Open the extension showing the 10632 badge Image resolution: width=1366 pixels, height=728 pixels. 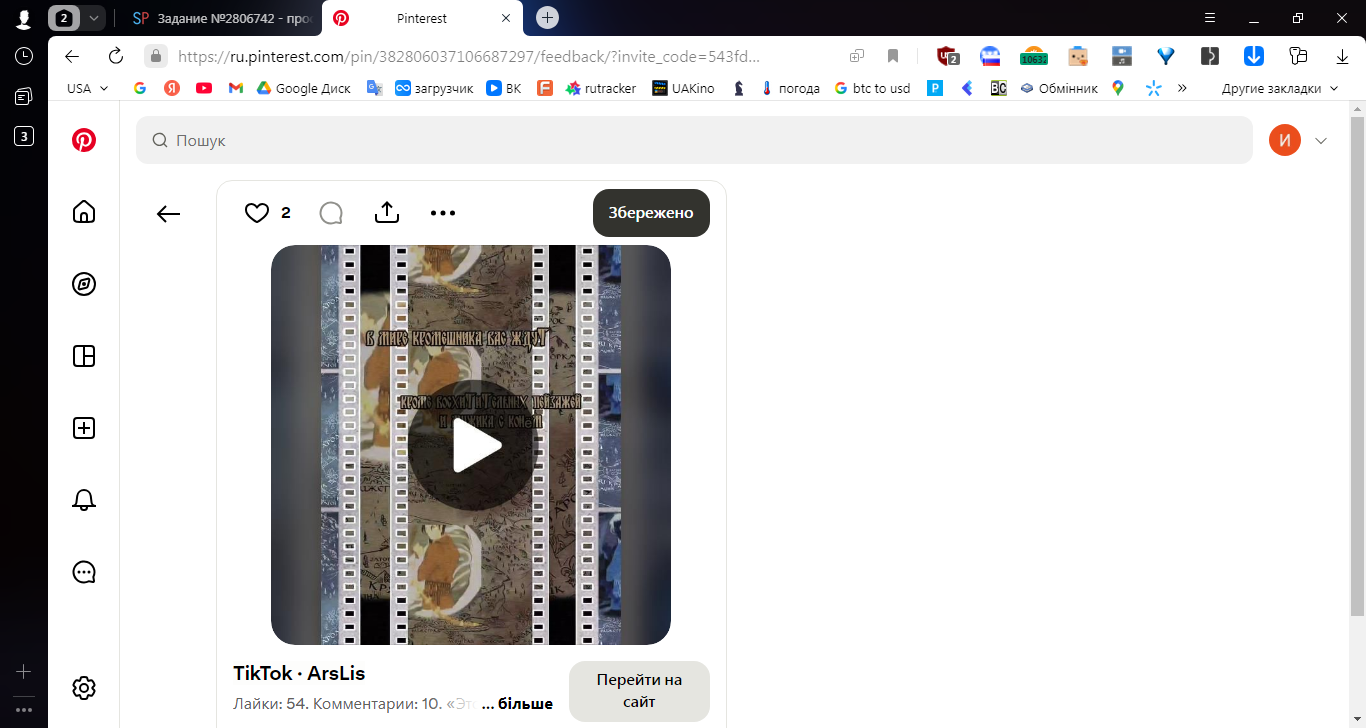[1033, 56]
